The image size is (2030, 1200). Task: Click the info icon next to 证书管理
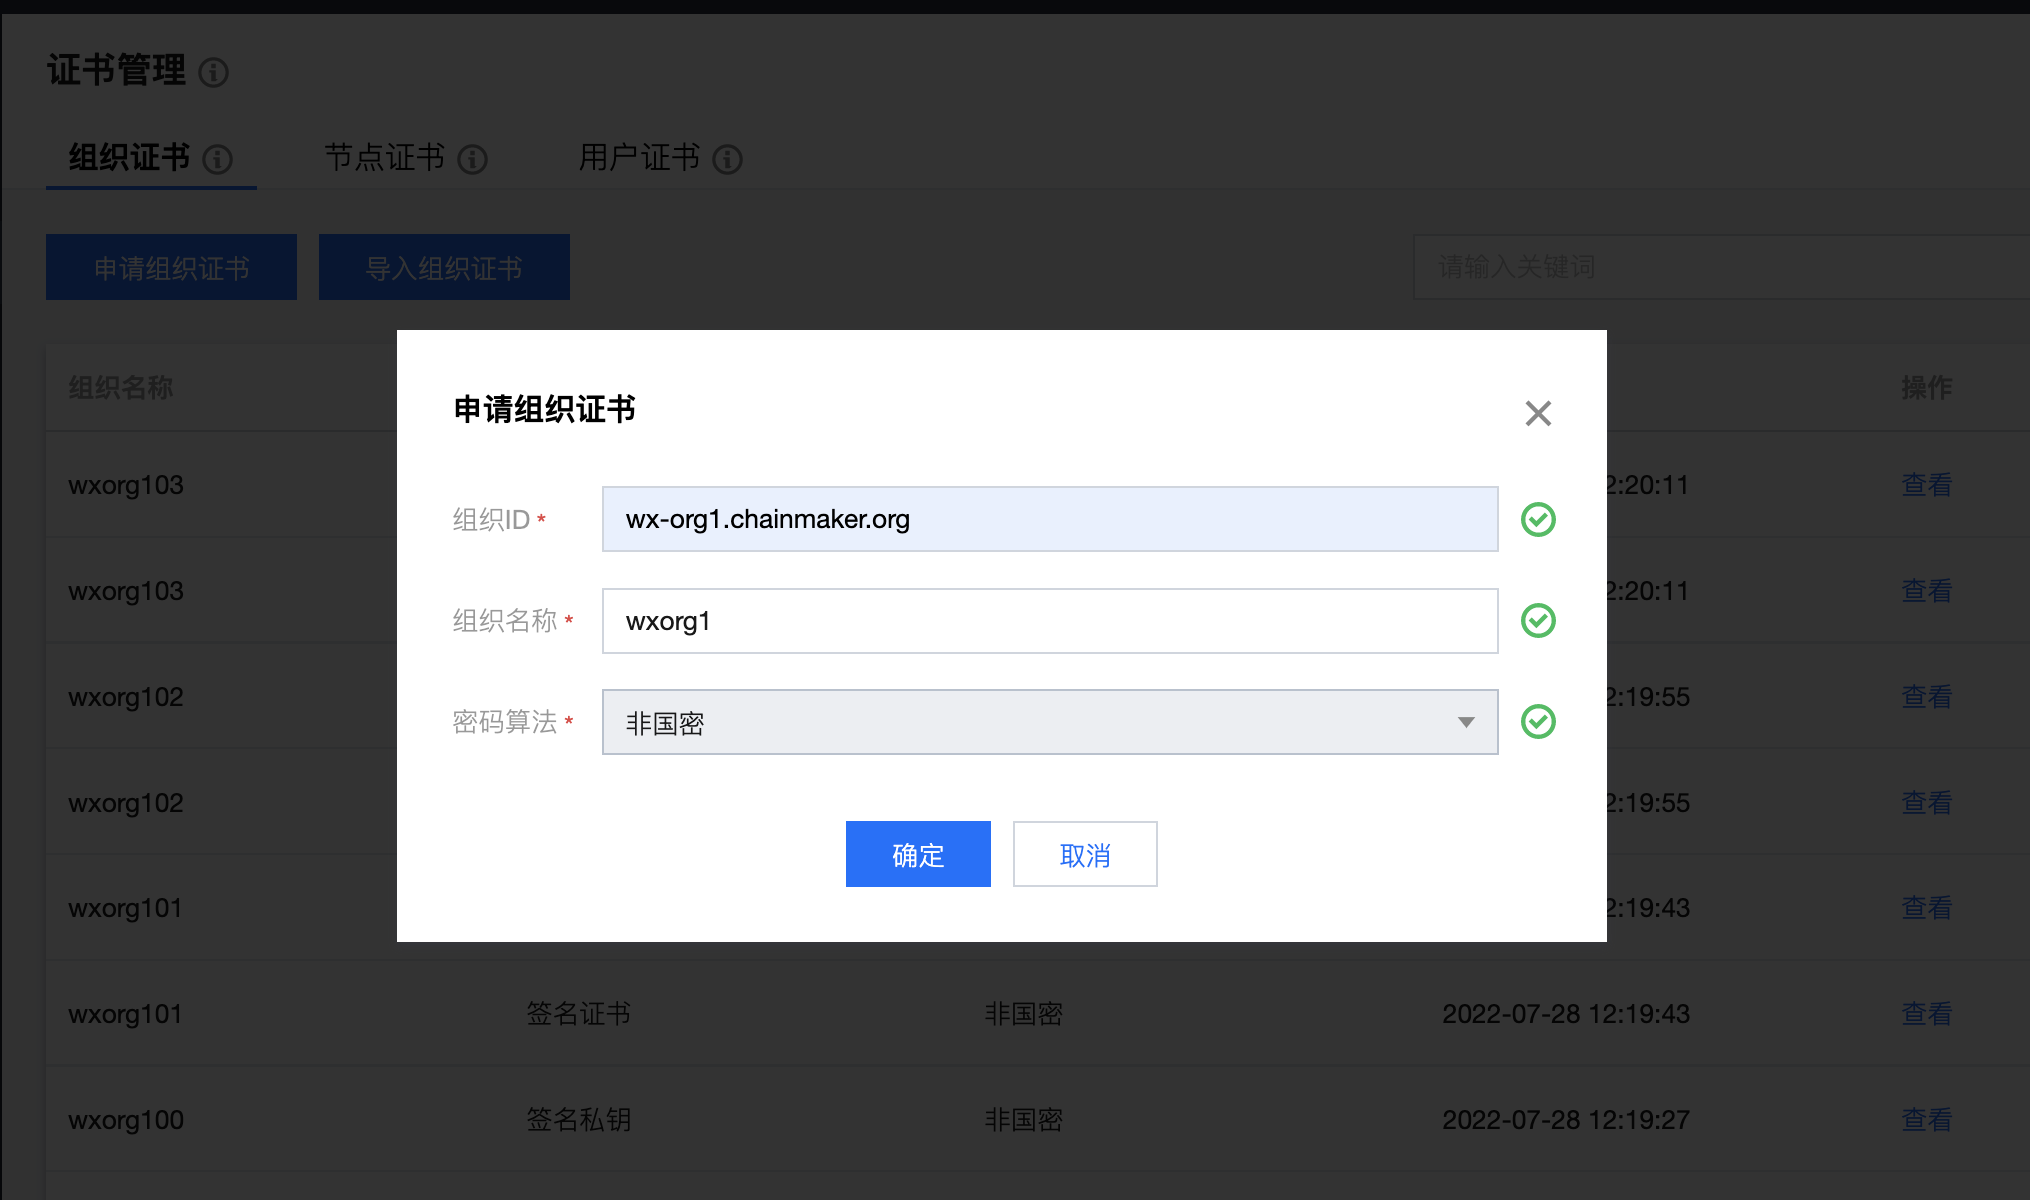click(213, 72)
